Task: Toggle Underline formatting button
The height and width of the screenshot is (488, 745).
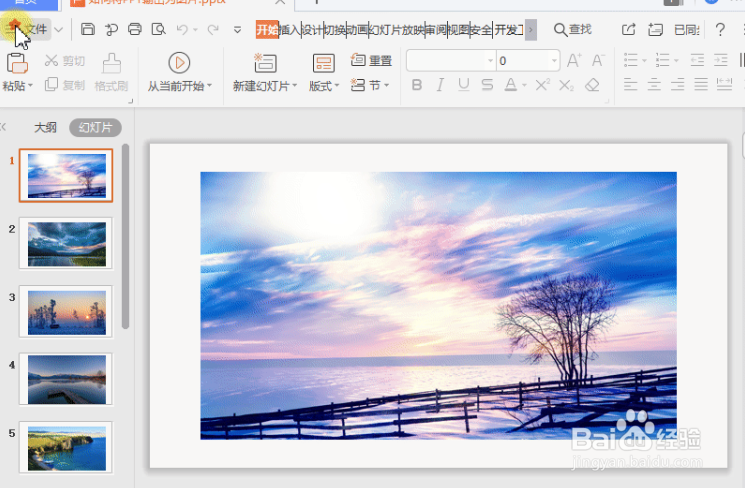Action: tap(464, 85)
